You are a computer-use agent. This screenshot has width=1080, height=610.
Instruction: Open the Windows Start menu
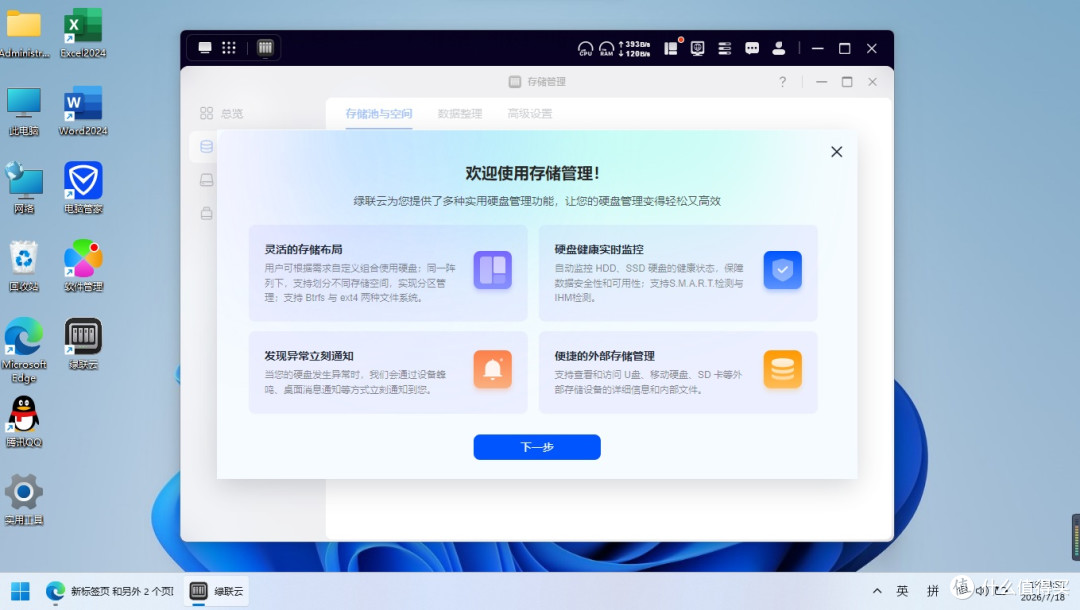[x=21, y=591]
